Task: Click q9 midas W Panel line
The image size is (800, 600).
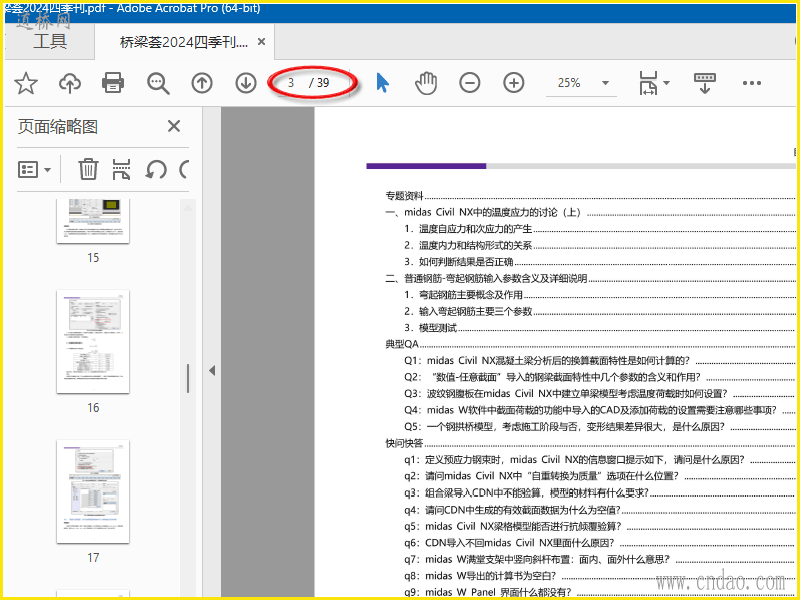Action: click(x=488, y=592)
